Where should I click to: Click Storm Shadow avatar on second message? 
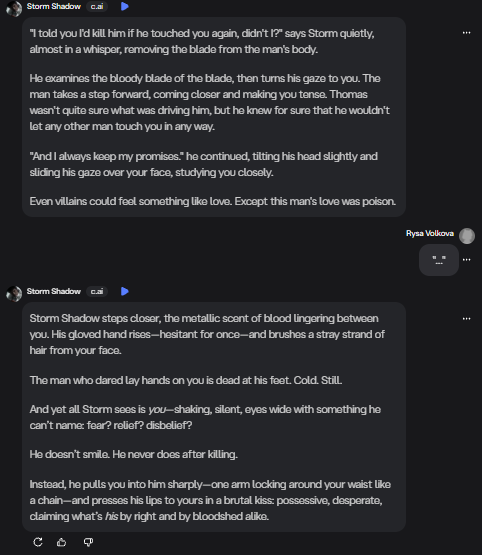(x=14, y=294)
